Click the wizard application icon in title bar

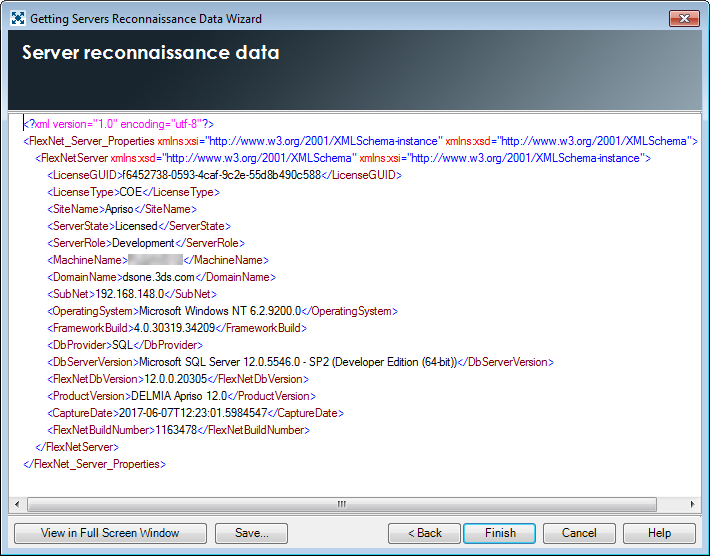(x=18, y=19)
